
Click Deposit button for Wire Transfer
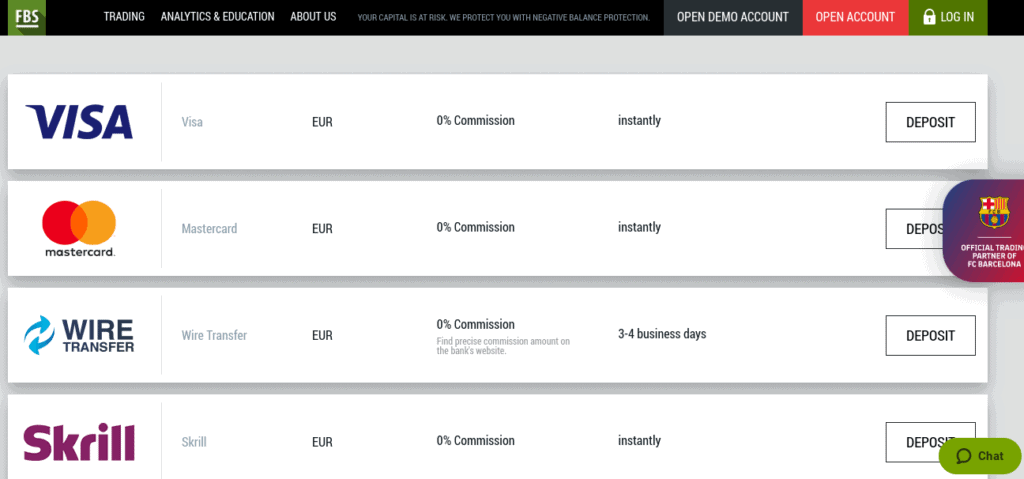(x=931, y=336)
